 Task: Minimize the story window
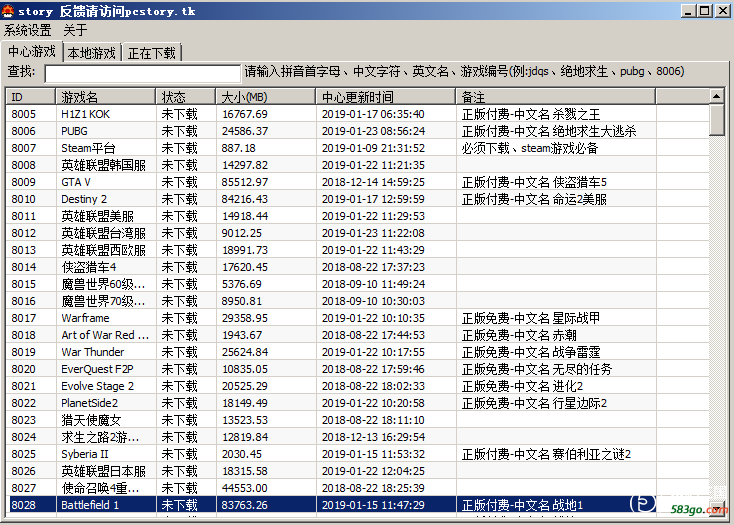pyautogui.click(x=687, y=11)
